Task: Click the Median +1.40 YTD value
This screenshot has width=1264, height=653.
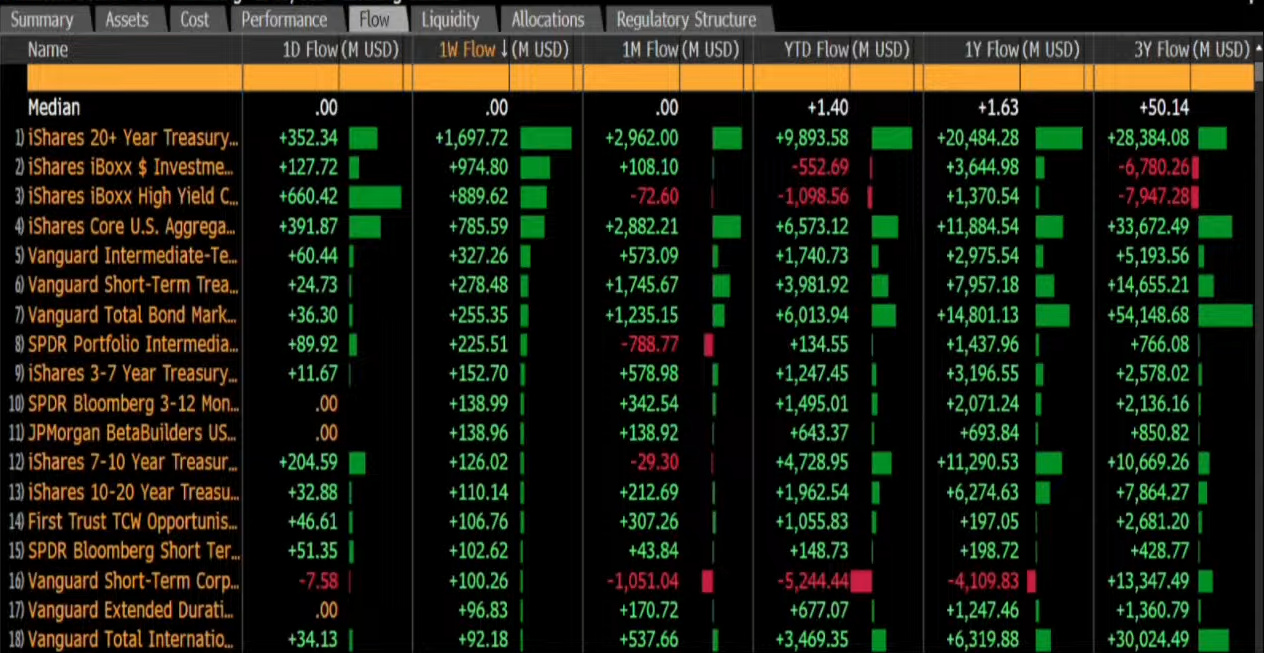Action: pyautogui.click(x=828, y=108)
